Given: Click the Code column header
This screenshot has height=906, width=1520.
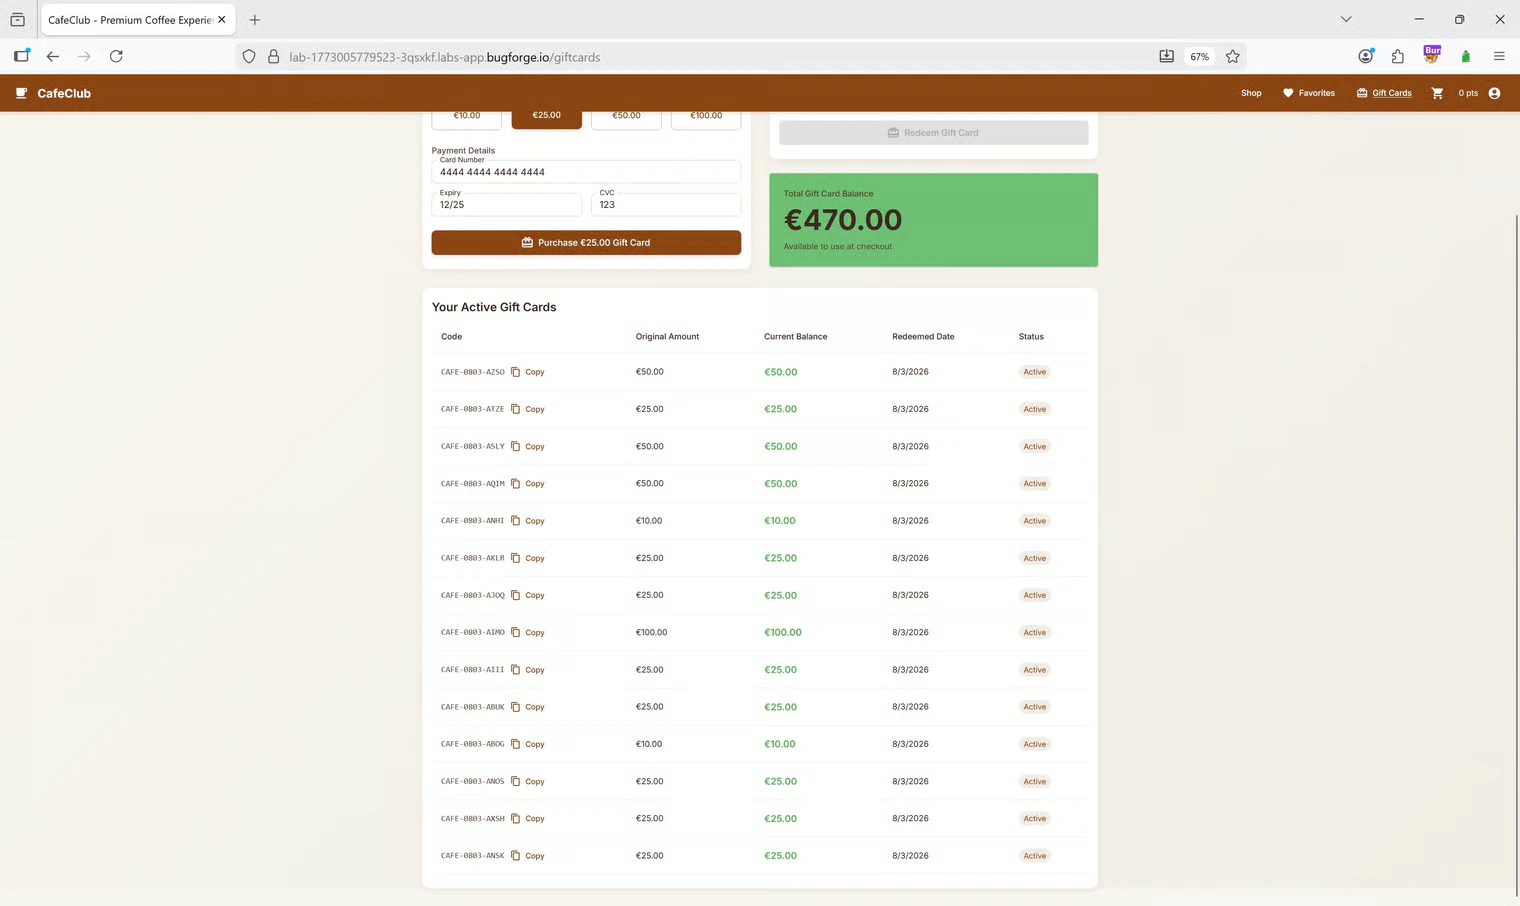Looking at the screenshot, I should (451, 337).
